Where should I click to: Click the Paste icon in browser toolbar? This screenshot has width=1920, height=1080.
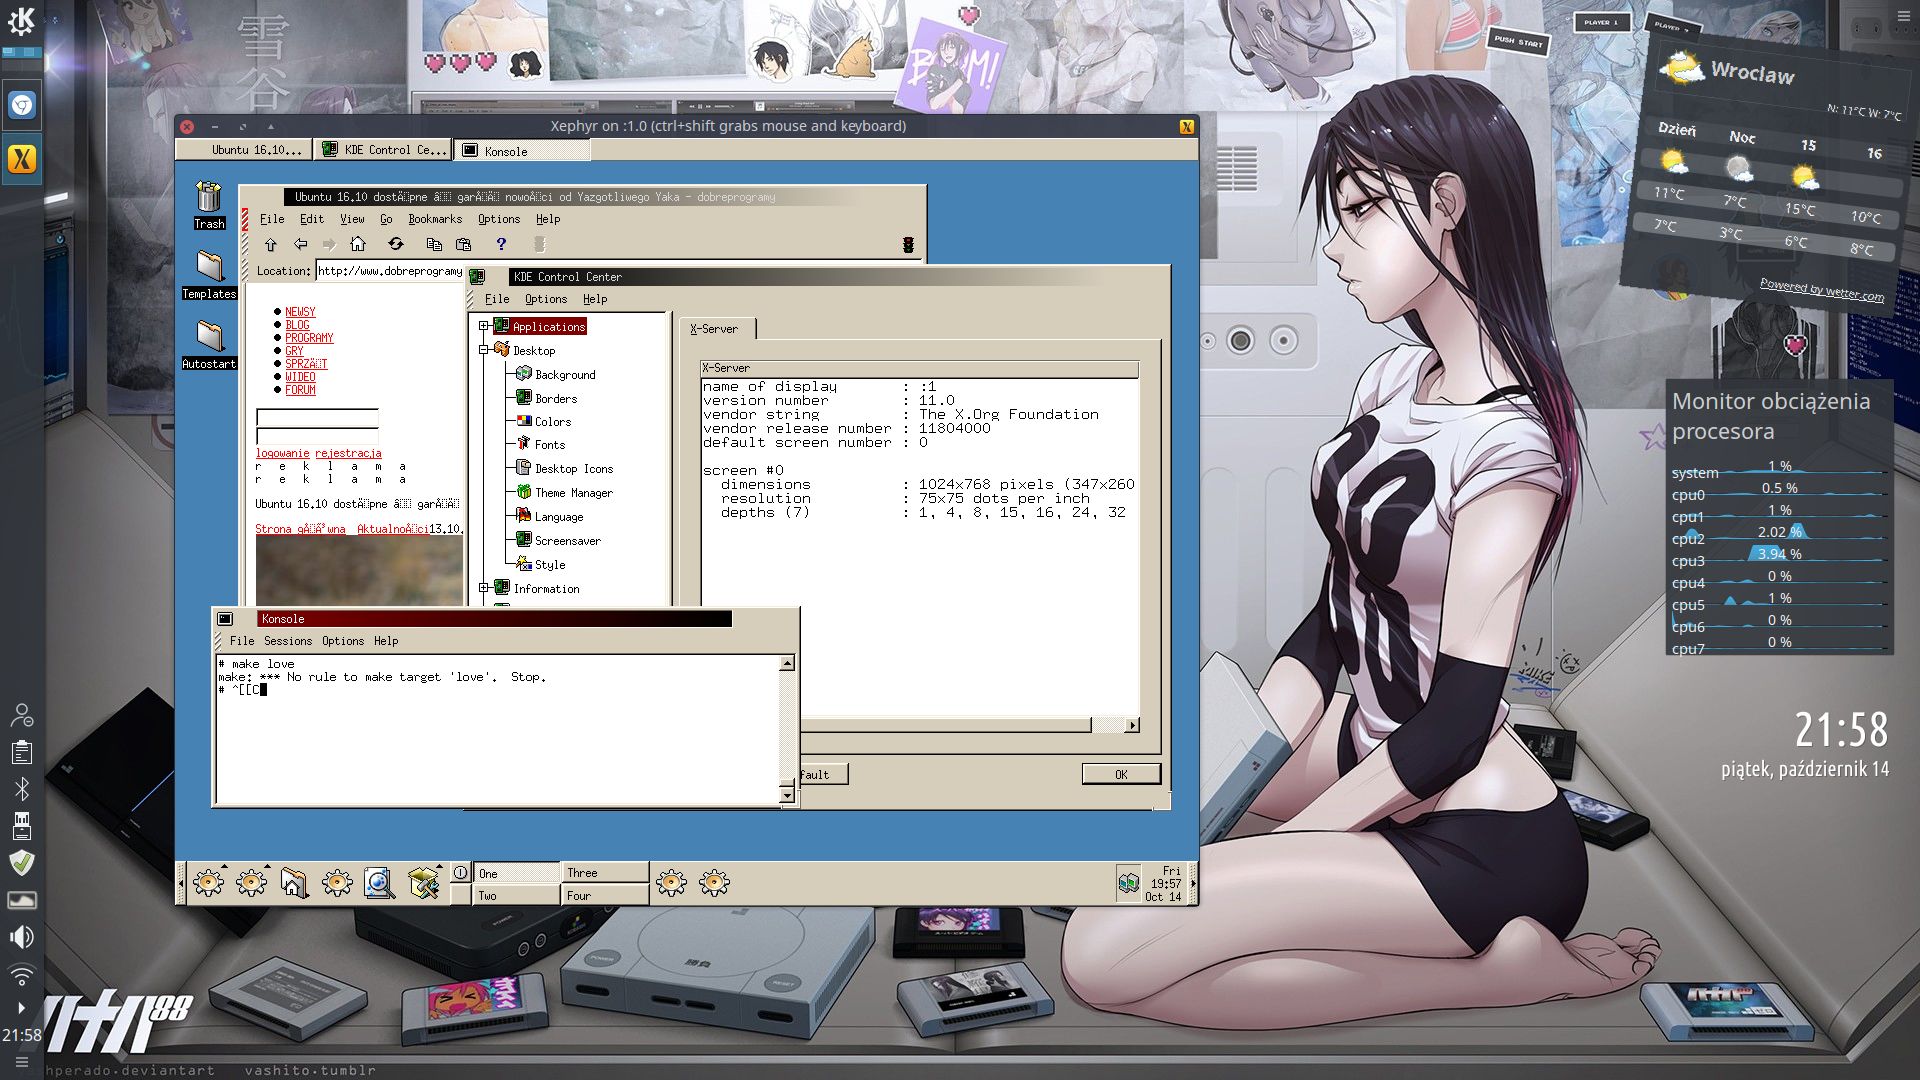[x=463, y=244]
